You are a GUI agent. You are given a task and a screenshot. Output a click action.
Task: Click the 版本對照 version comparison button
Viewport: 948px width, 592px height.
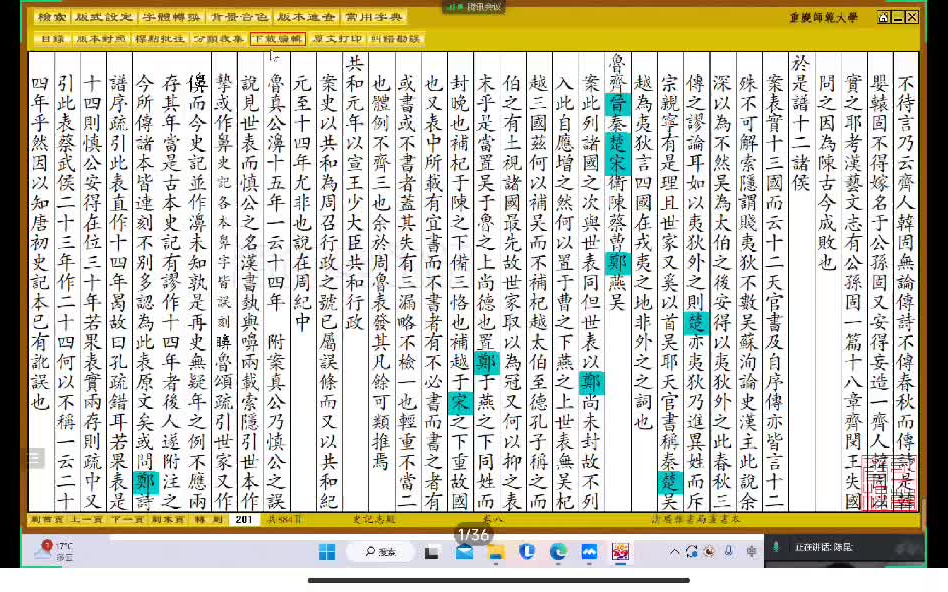click(x=100, y=38)
